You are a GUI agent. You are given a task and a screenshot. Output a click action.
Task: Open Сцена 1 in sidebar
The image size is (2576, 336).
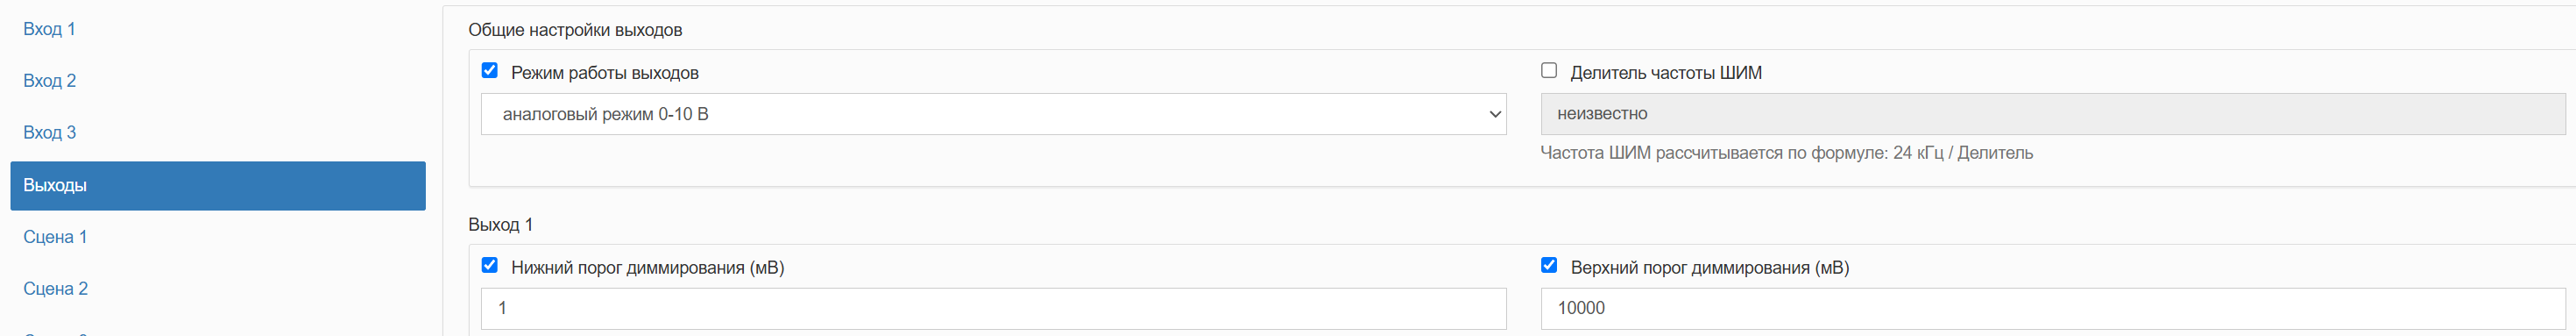tap(55, 237)
